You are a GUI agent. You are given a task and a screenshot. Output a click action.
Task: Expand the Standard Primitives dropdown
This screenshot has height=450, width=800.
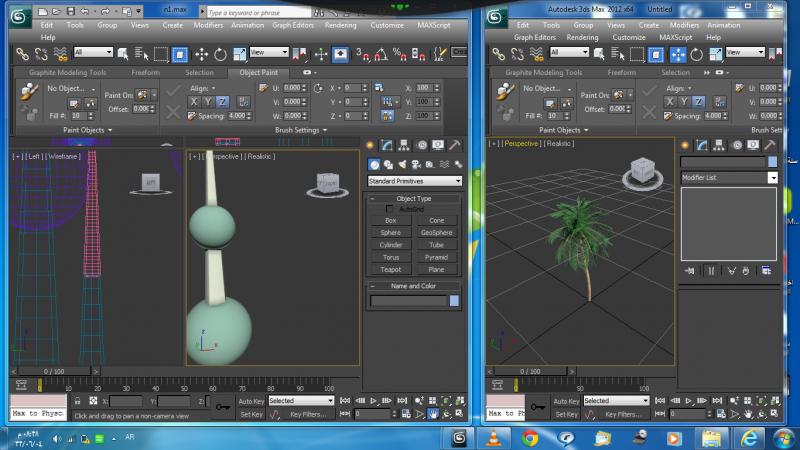414,181
